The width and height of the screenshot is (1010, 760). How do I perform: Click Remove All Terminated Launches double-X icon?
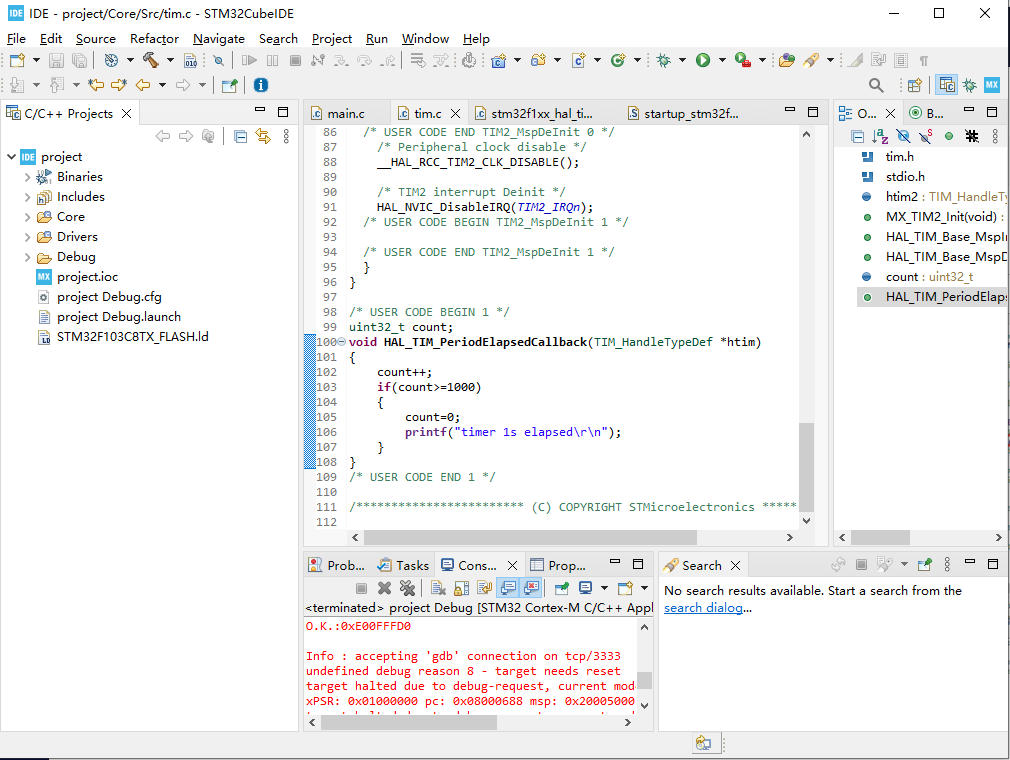pos(406,587)
